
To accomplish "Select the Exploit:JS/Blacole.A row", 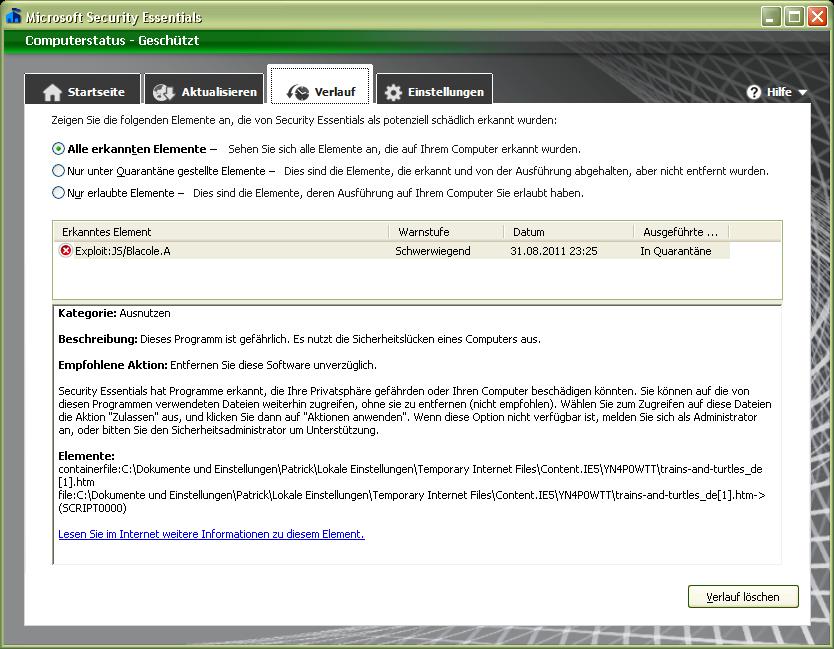I will click(x=392, y=251).
